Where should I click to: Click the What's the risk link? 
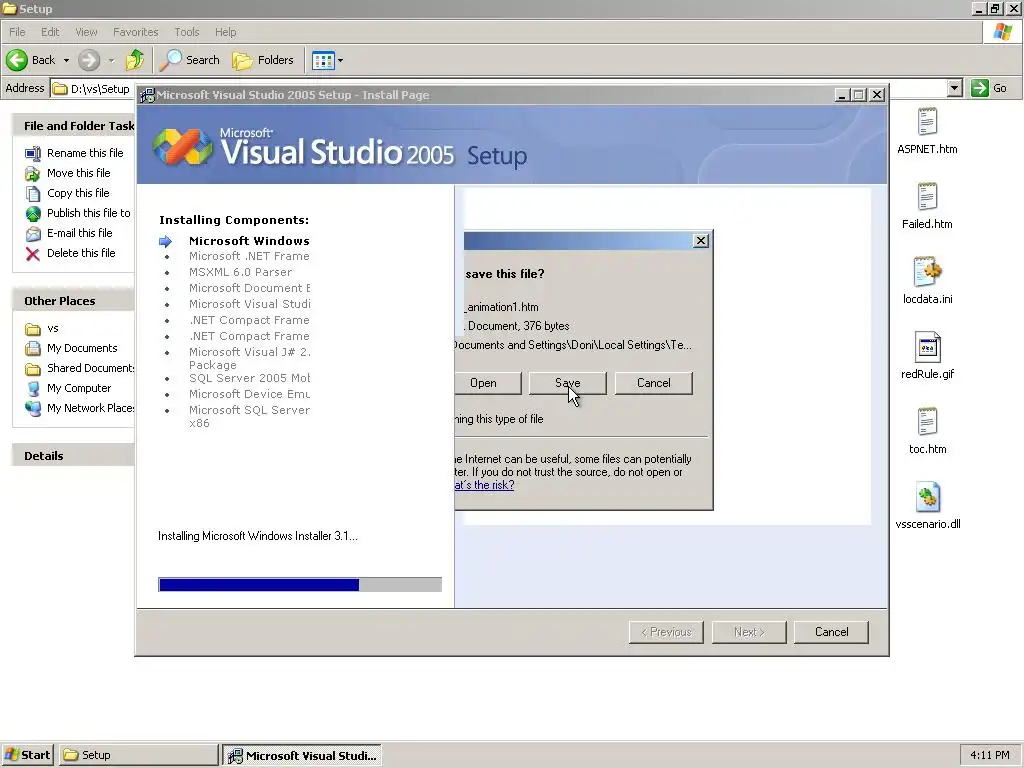(485, 485)
